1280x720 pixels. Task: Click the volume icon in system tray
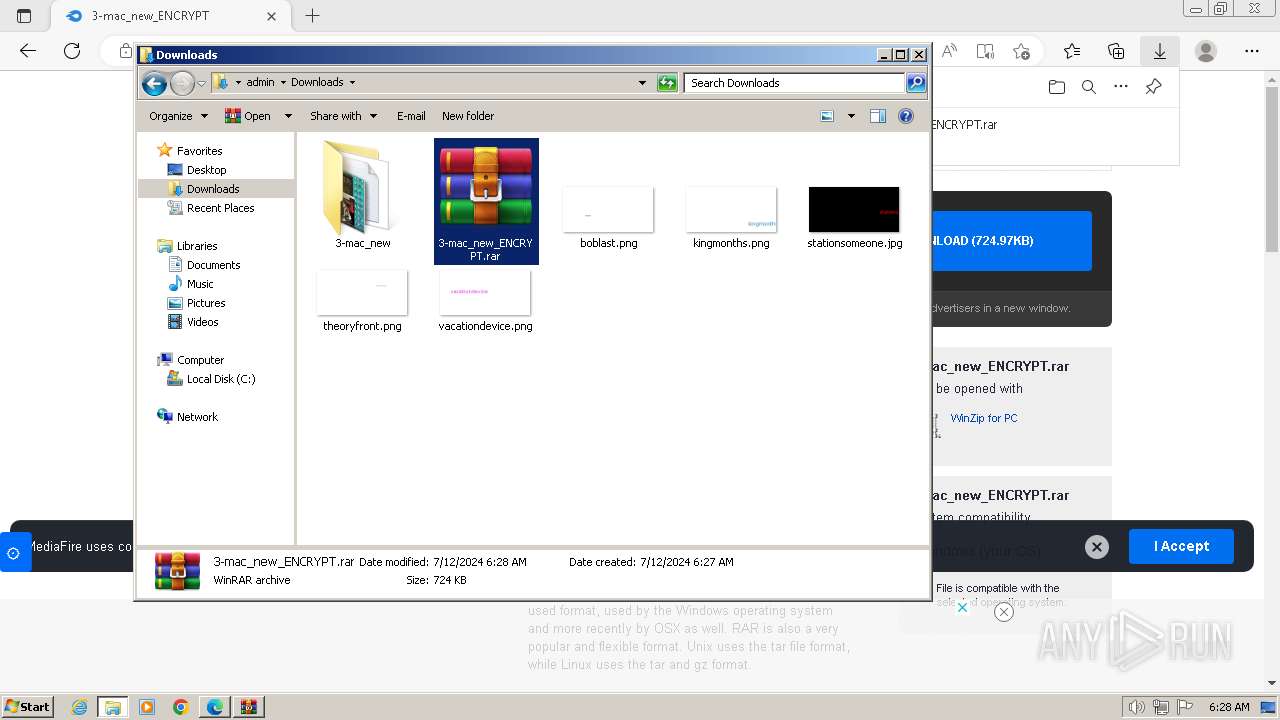[x=1137, y=707]
